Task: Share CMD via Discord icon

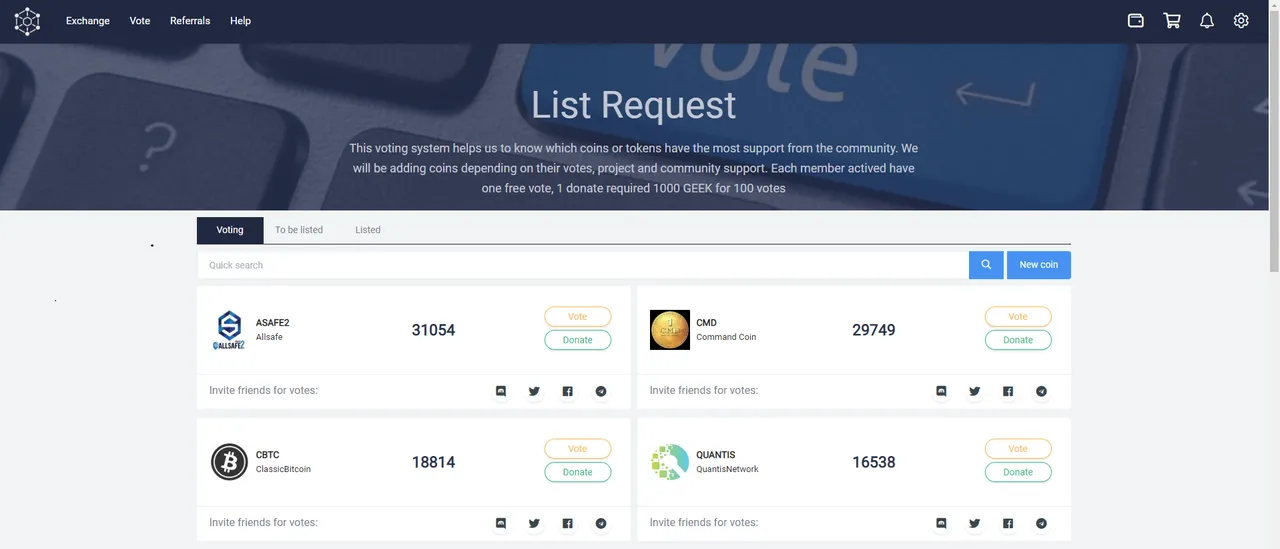Action: pyautogui.click(x=941, y=391)
